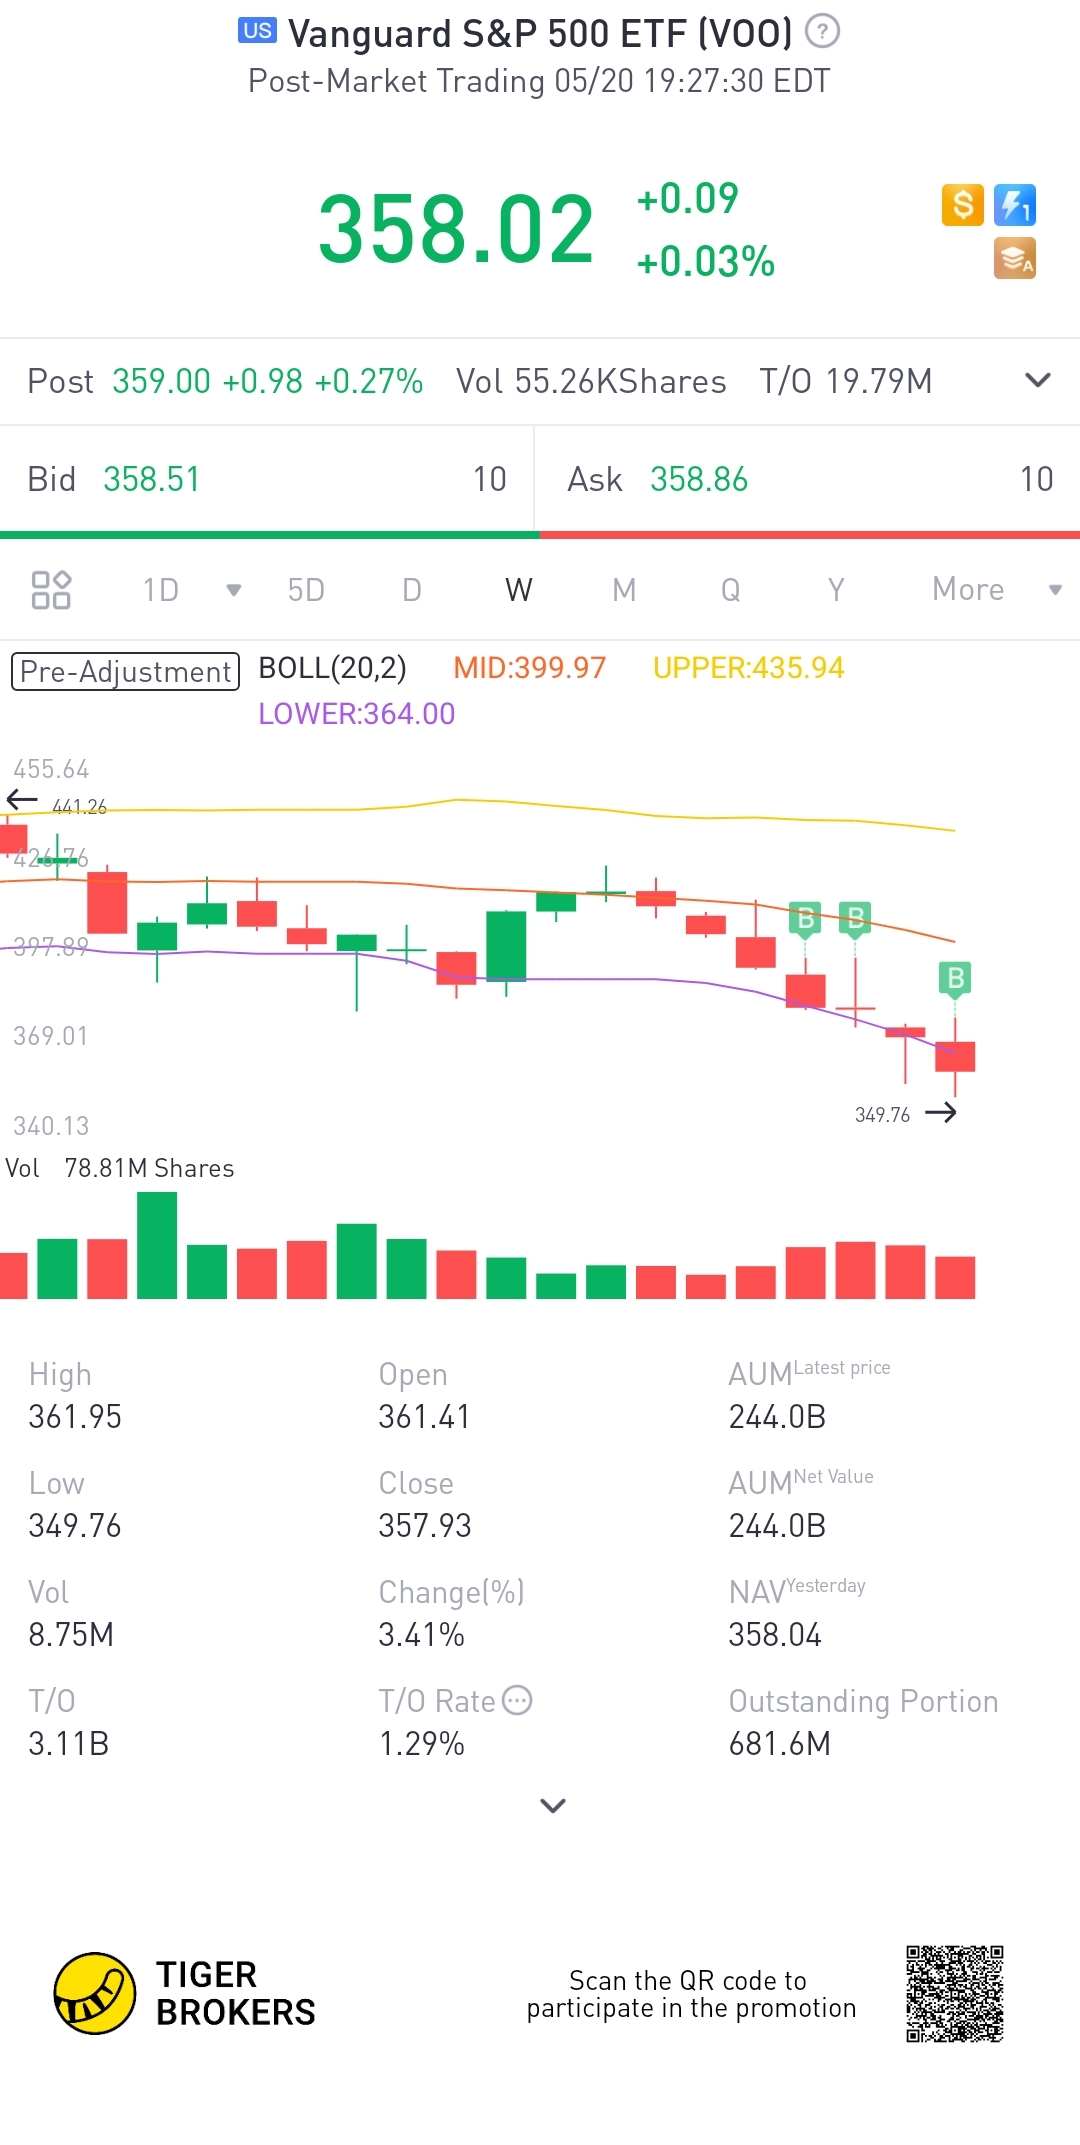The width and height of the screenshot is (1080, 2145).
Task: Tap the orange dollar sign badge icon
Action: [963, 205]
